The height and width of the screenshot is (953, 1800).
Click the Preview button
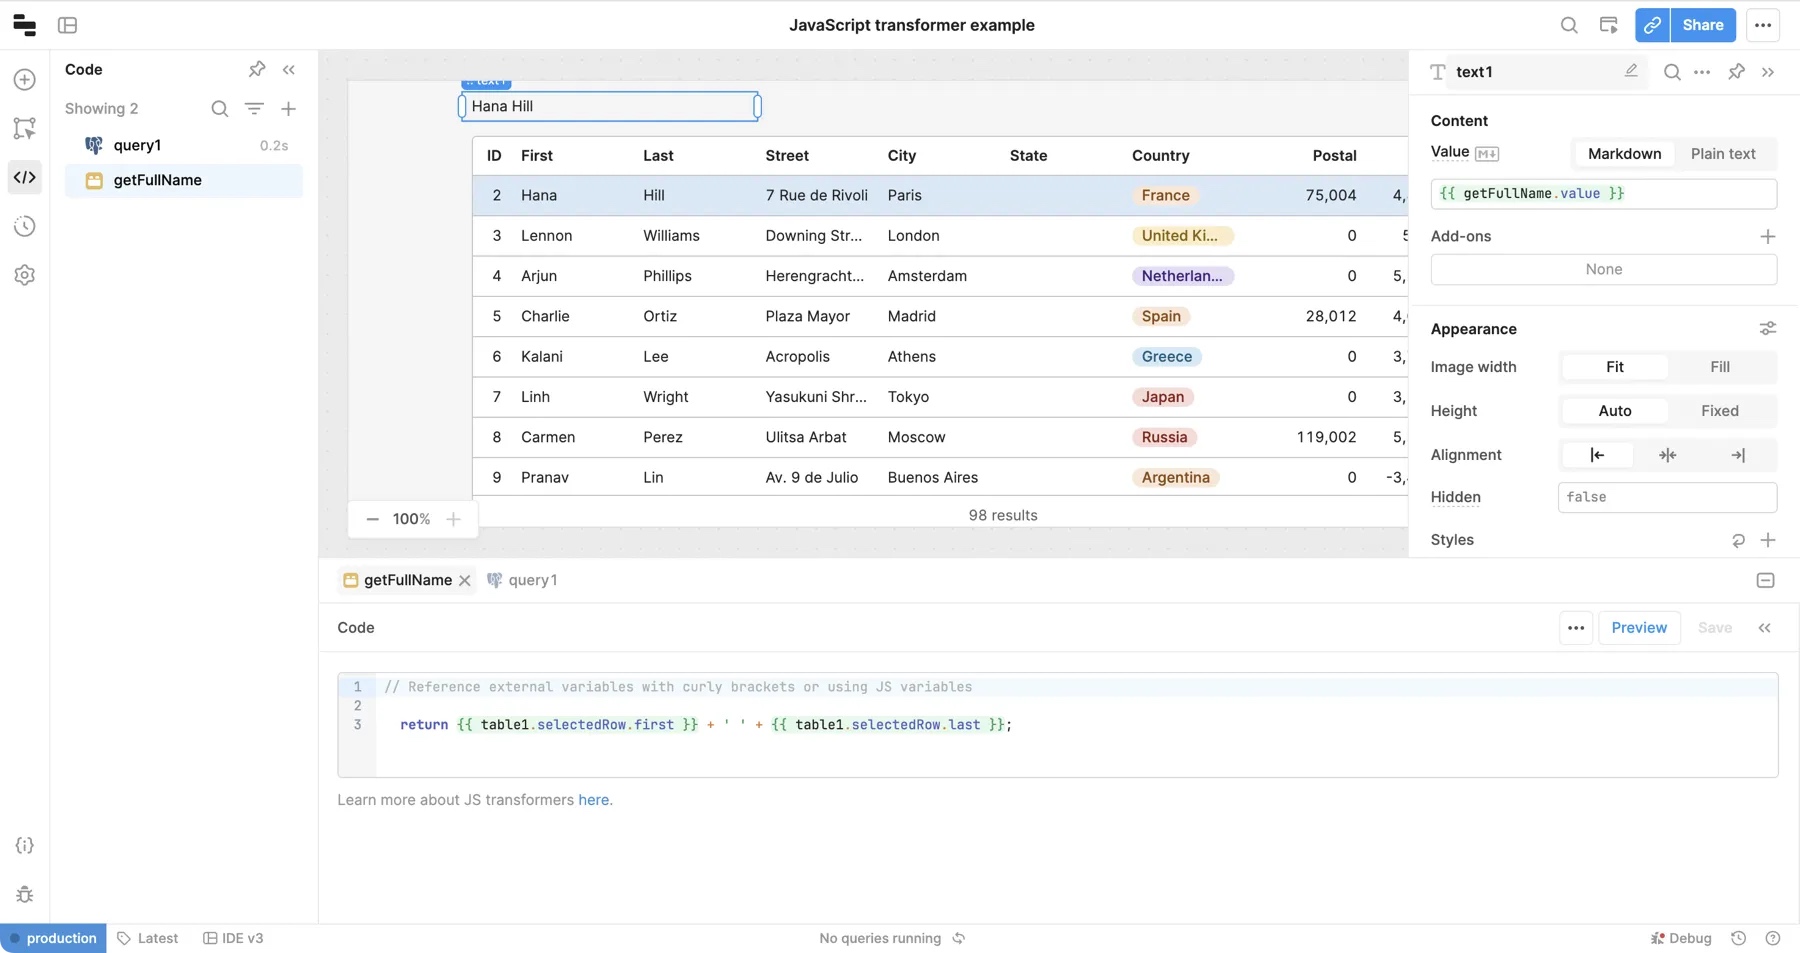[1639, 628]
